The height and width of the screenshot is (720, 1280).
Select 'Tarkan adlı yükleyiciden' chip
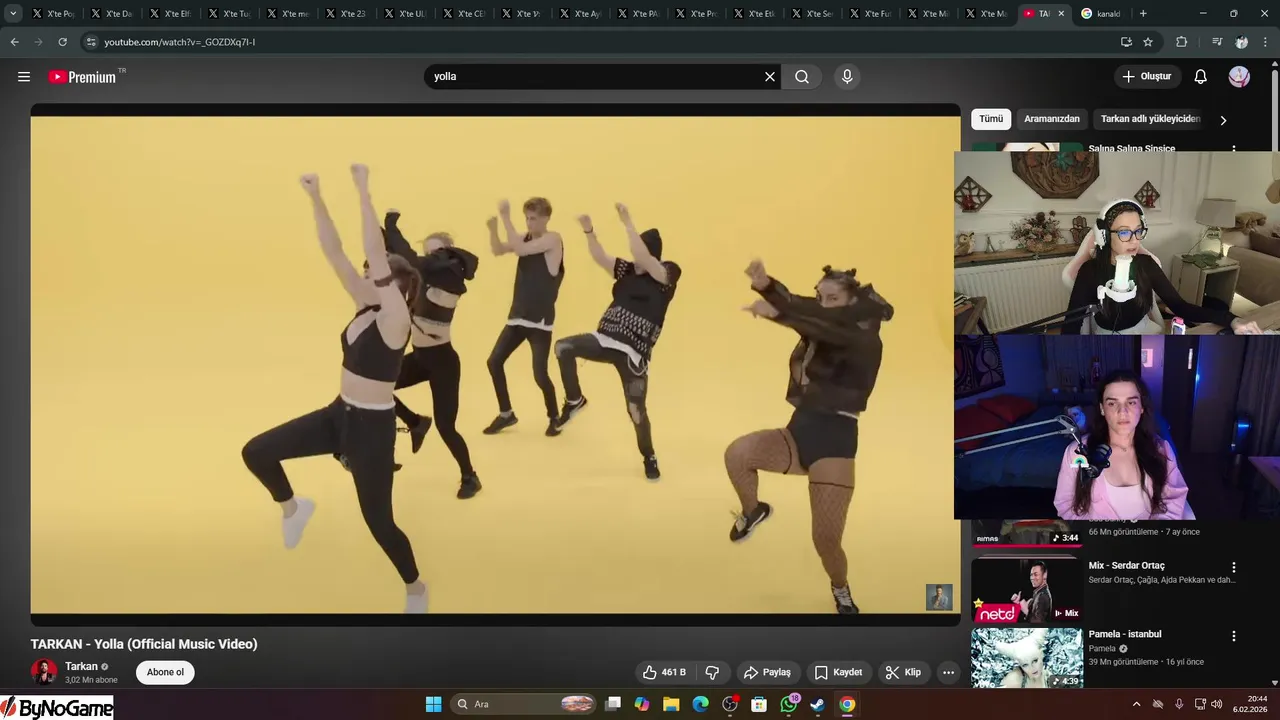tap(1150, 119)
